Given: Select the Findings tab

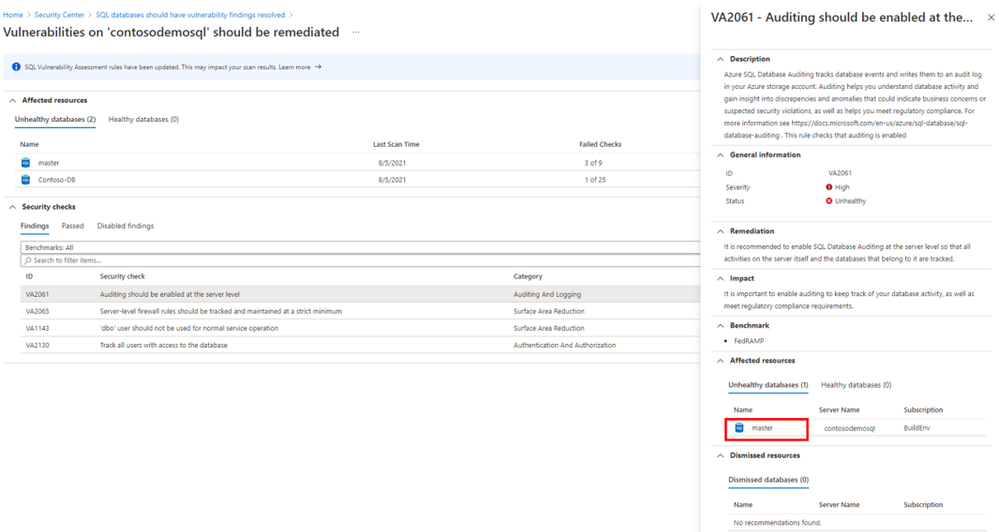Looking at the screenshot, I should tap(34, 226).
